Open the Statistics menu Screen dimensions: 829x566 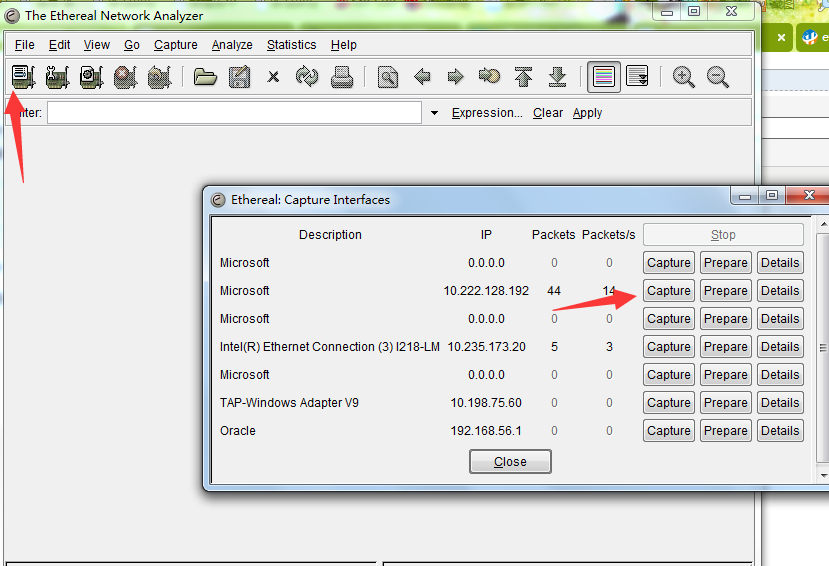291,45
